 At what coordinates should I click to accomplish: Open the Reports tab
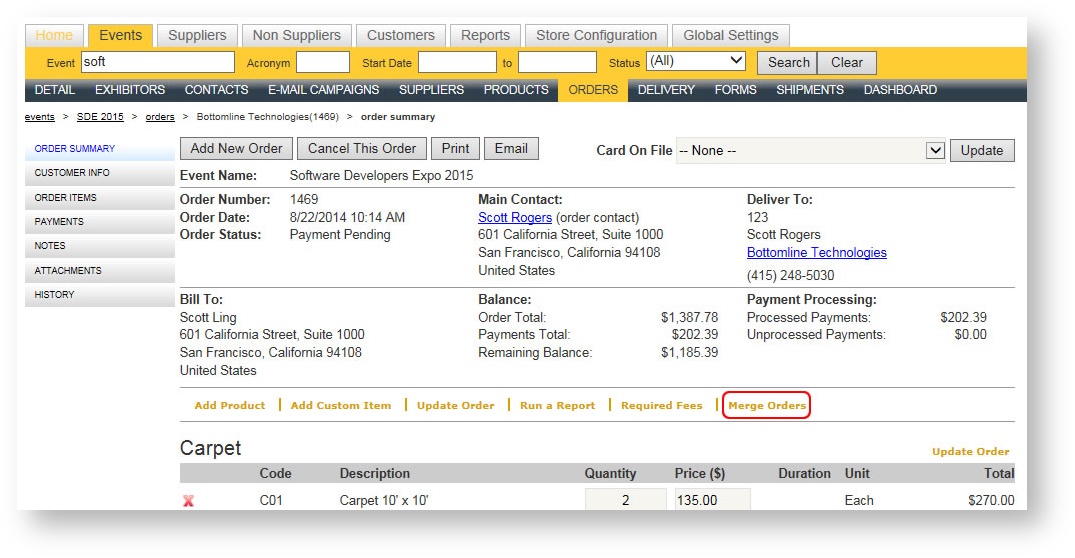[x=485, y=35]
